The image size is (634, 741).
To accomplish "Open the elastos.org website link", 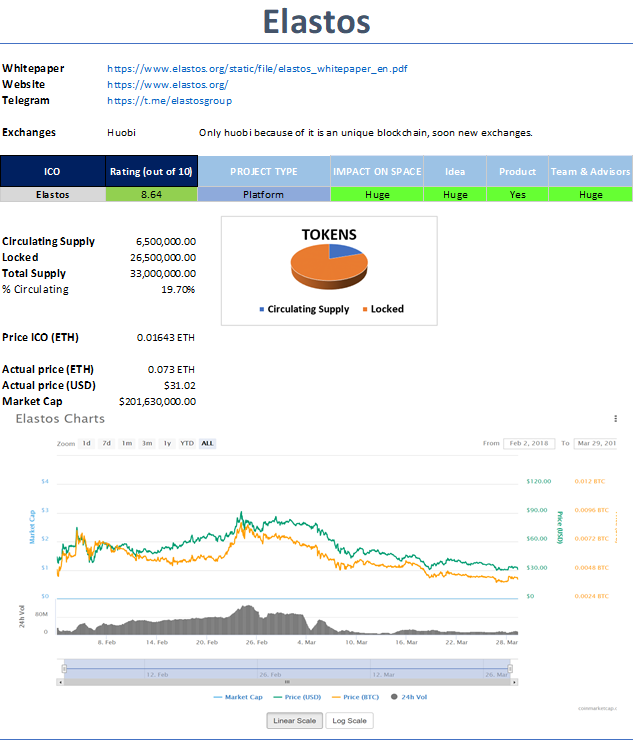I will click(x=168, y=85).
